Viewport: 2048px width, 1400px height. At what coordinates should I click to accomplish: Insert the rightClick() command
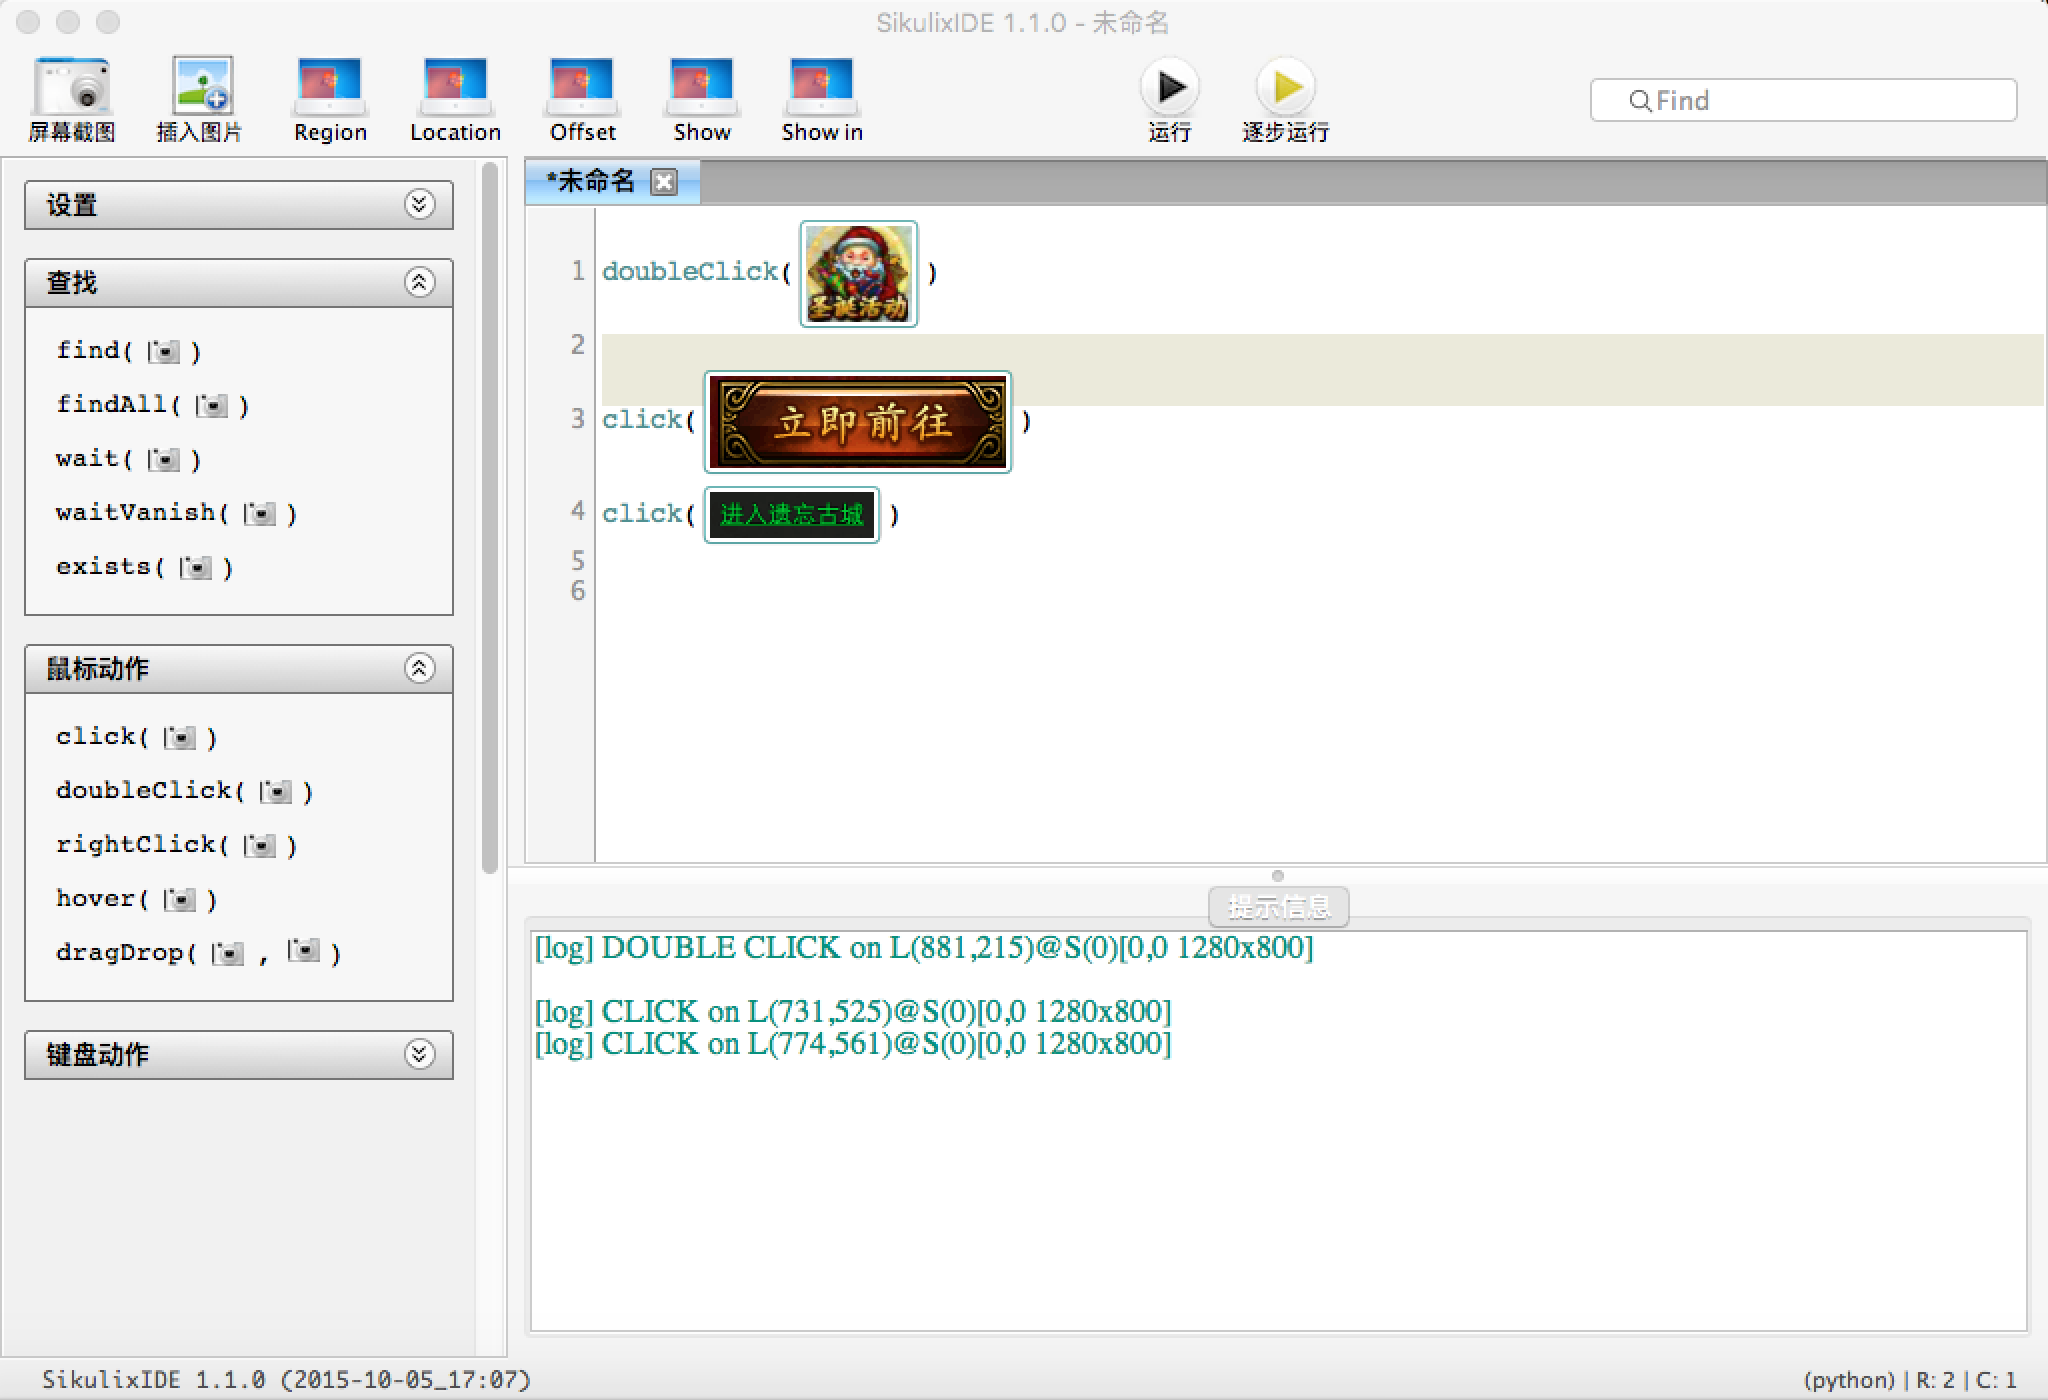point(177,845)
